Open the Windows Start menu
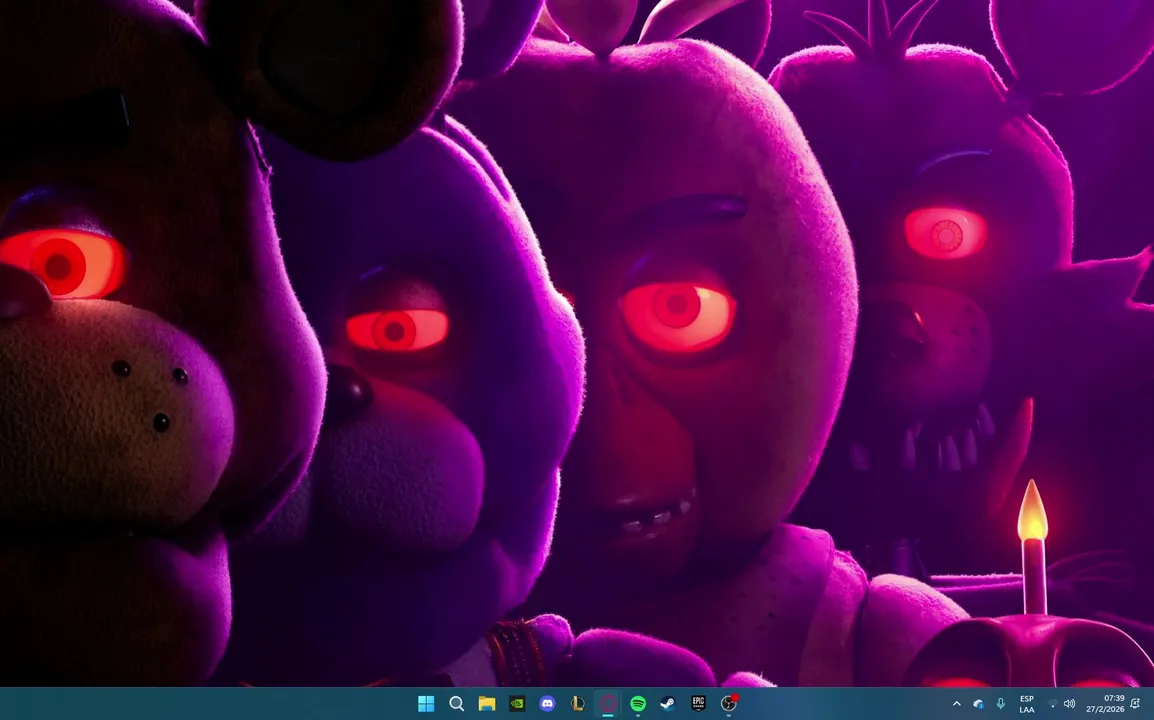Screen dimensions: 1154x720 tap(425, 704)
